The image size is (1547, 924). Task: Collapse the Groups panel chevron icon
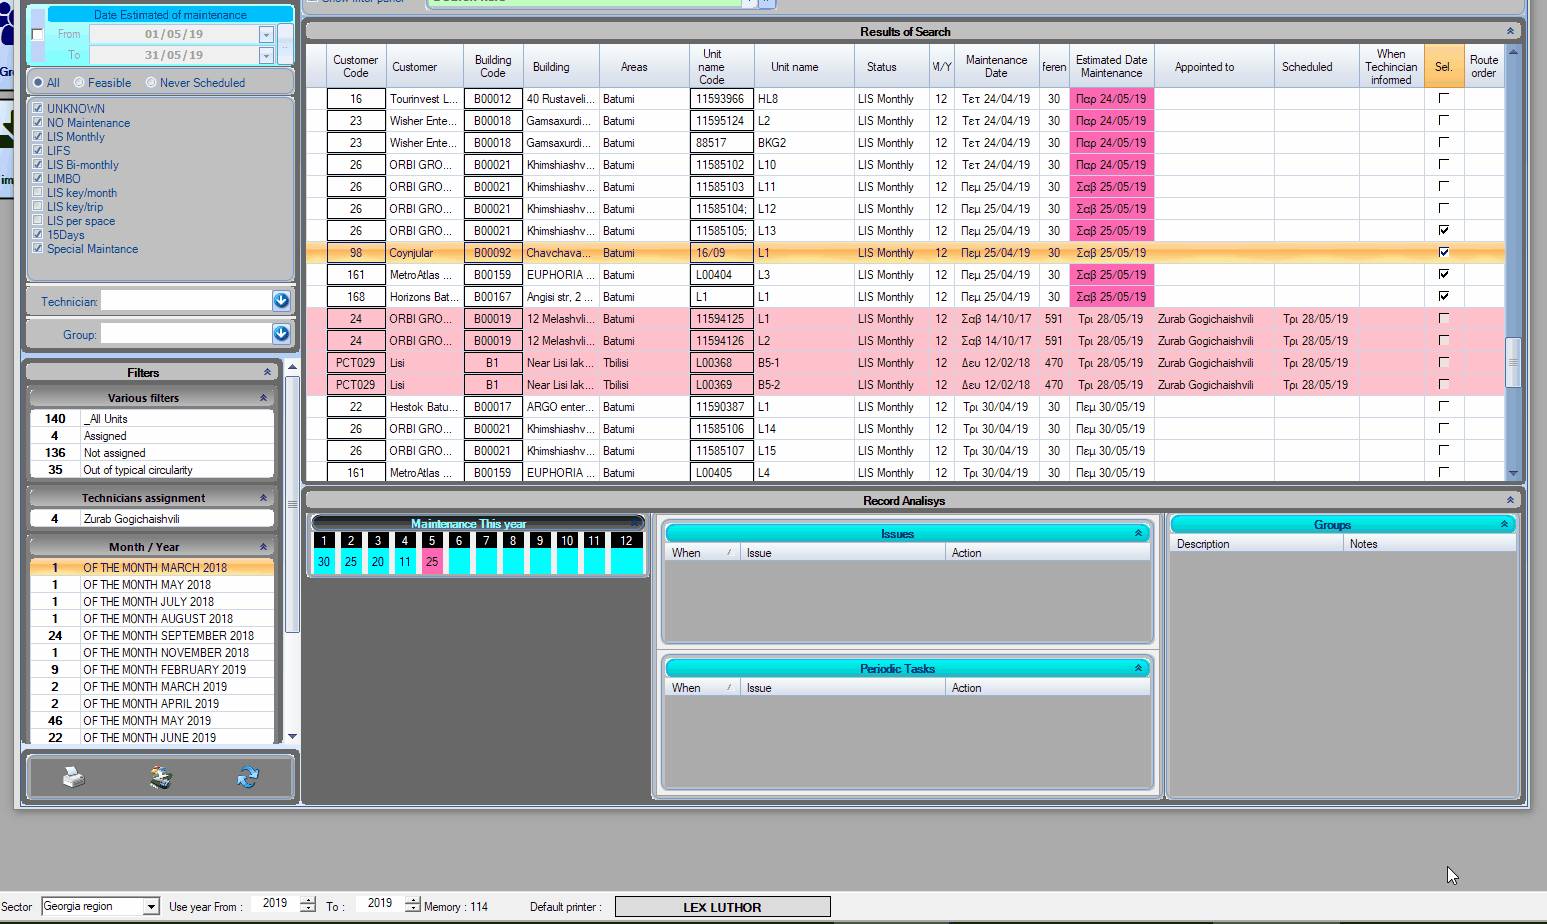pyautogui.click(x=1504, y=525)
